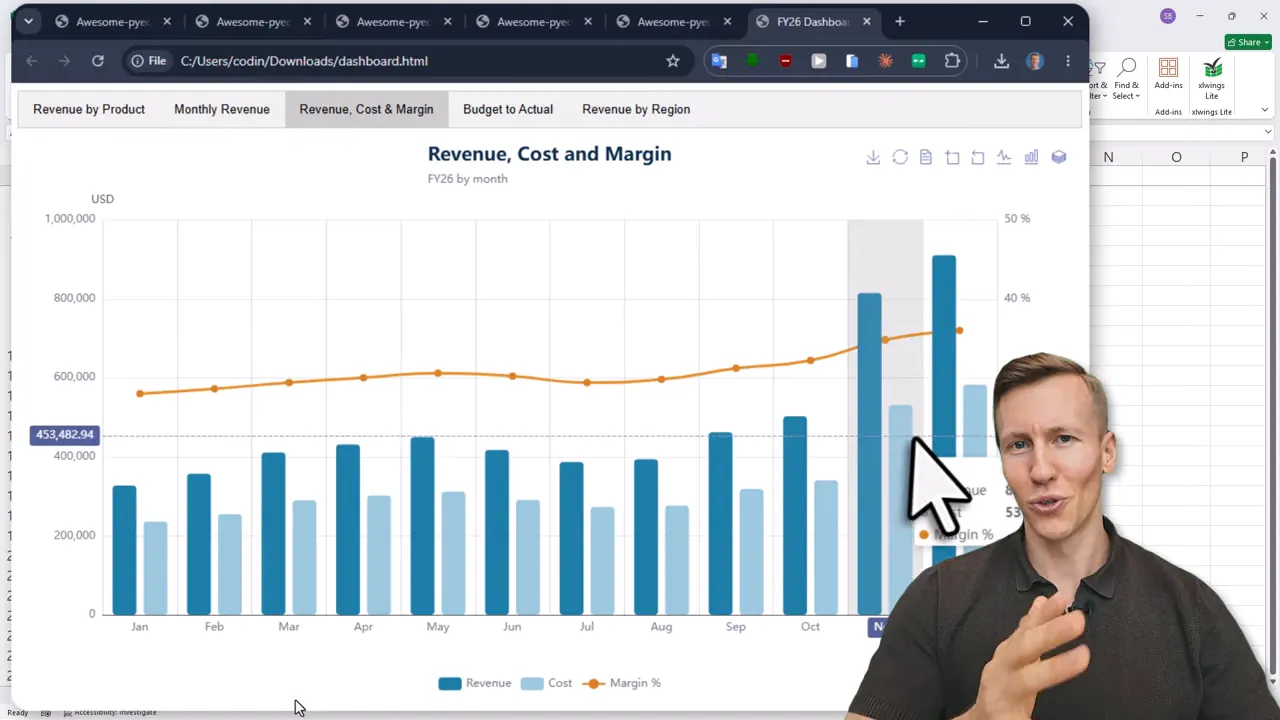Image resolution: width=1280 pixels, height=720 pixels.
Task: Open the Share button dropdown in Excel
Action: [x=1248, y=42]
